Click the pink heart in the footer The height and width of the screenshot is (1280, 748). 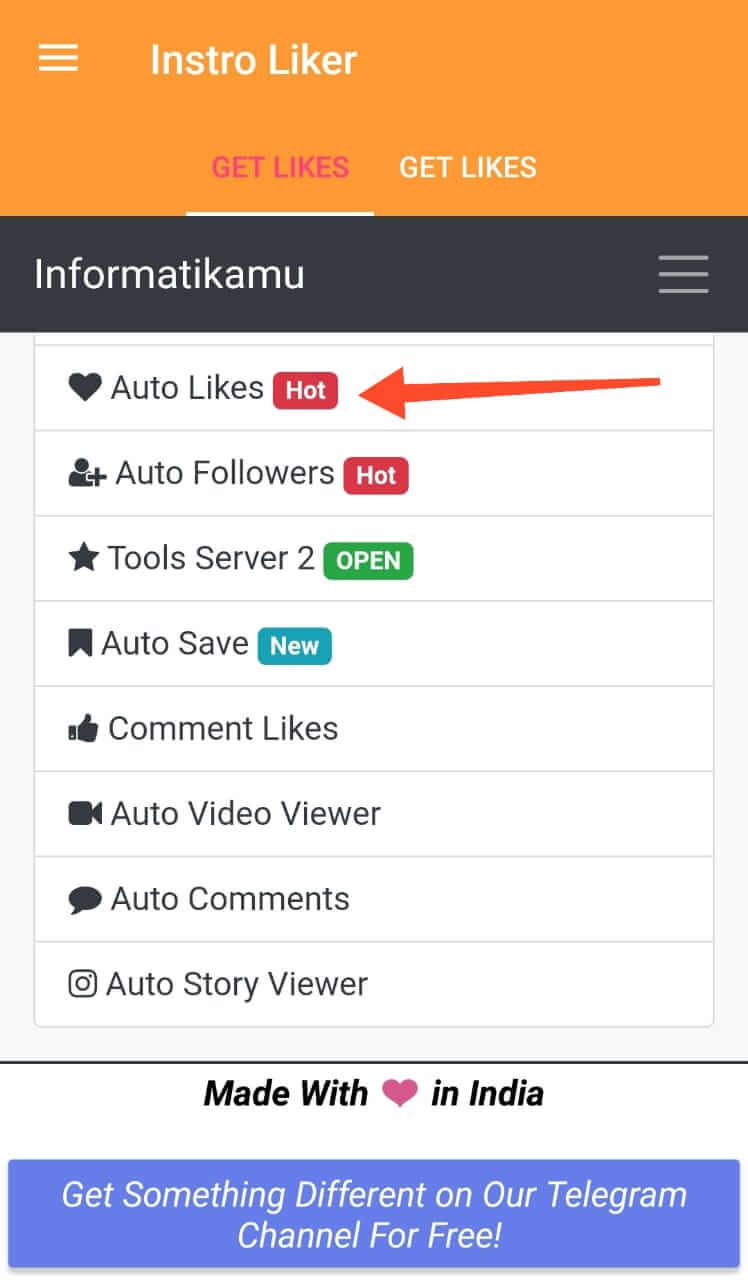(399, 1095)
